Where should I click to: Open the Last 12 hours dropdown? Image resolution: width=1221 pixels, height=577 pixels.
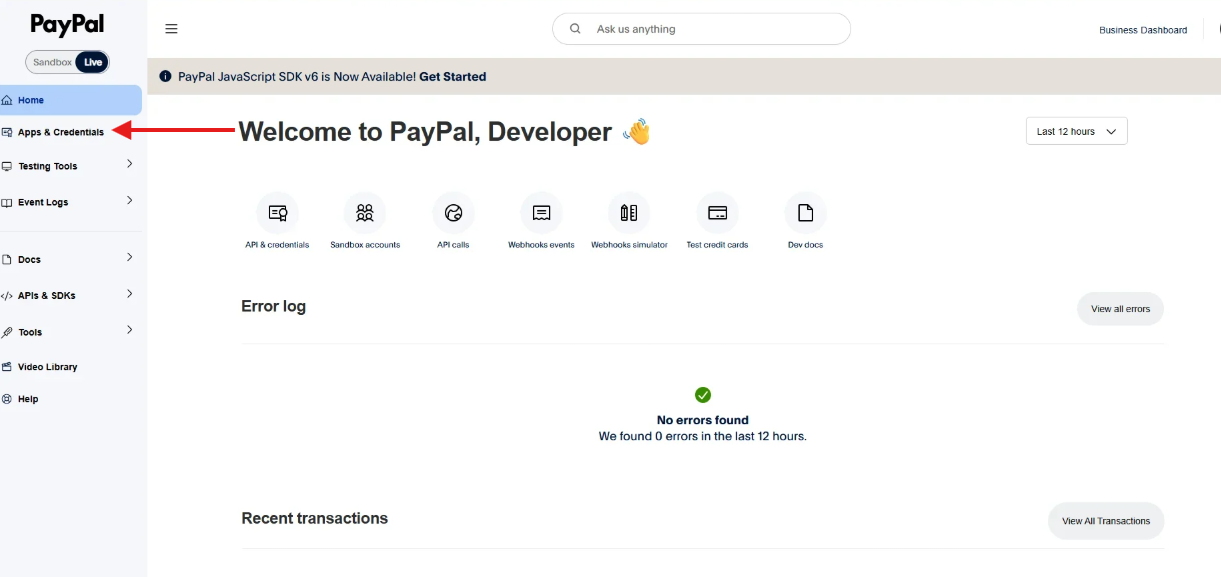(1076, 131)
